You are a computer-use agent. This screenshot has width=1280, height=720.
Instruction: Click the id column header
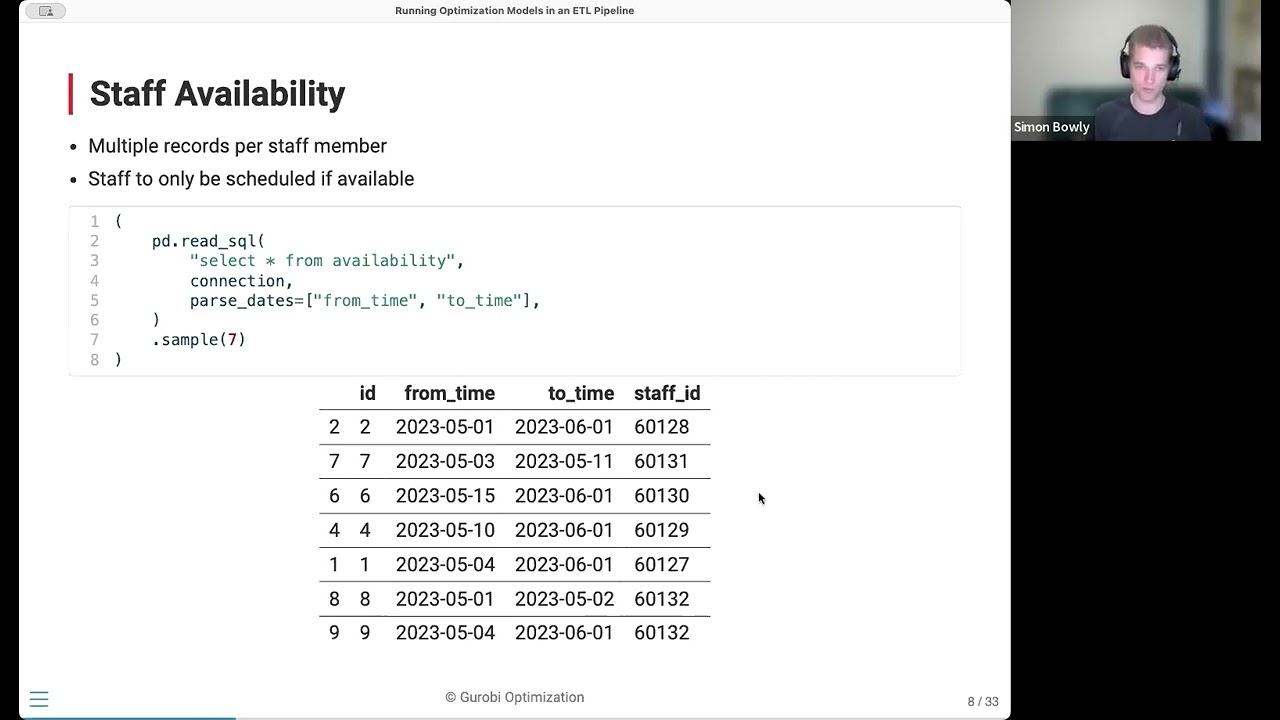tap(367, 393)
